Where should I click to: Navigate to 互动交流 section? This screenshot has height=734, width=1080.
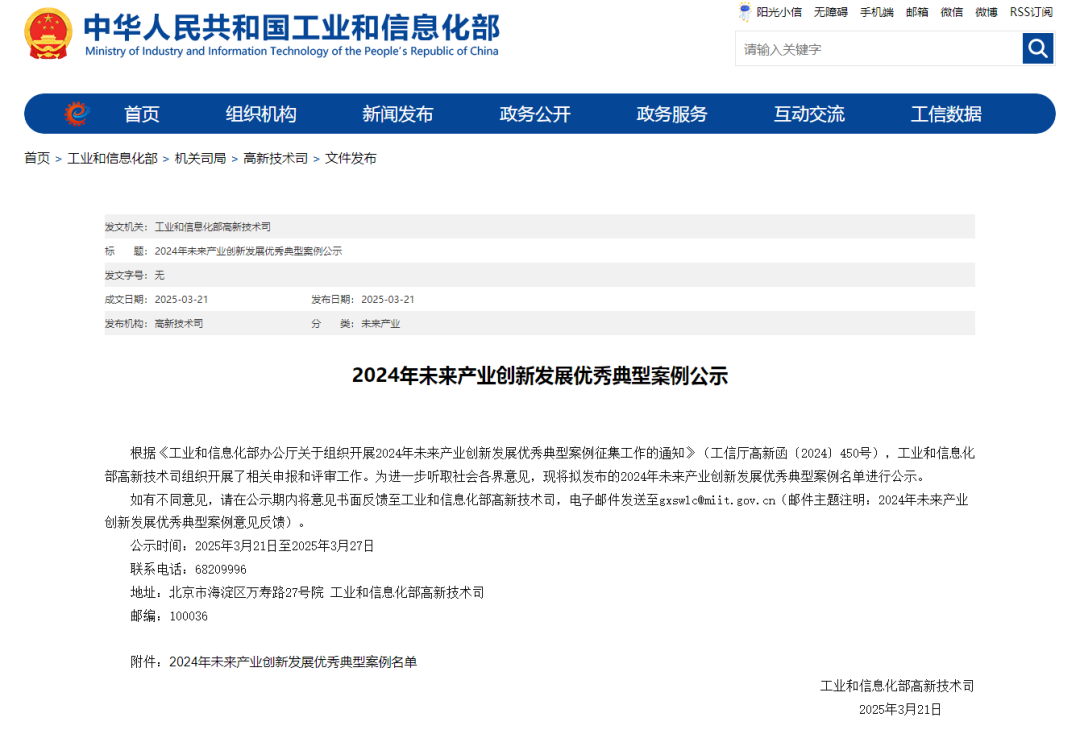pyautogui.click(x=808, y=114)
